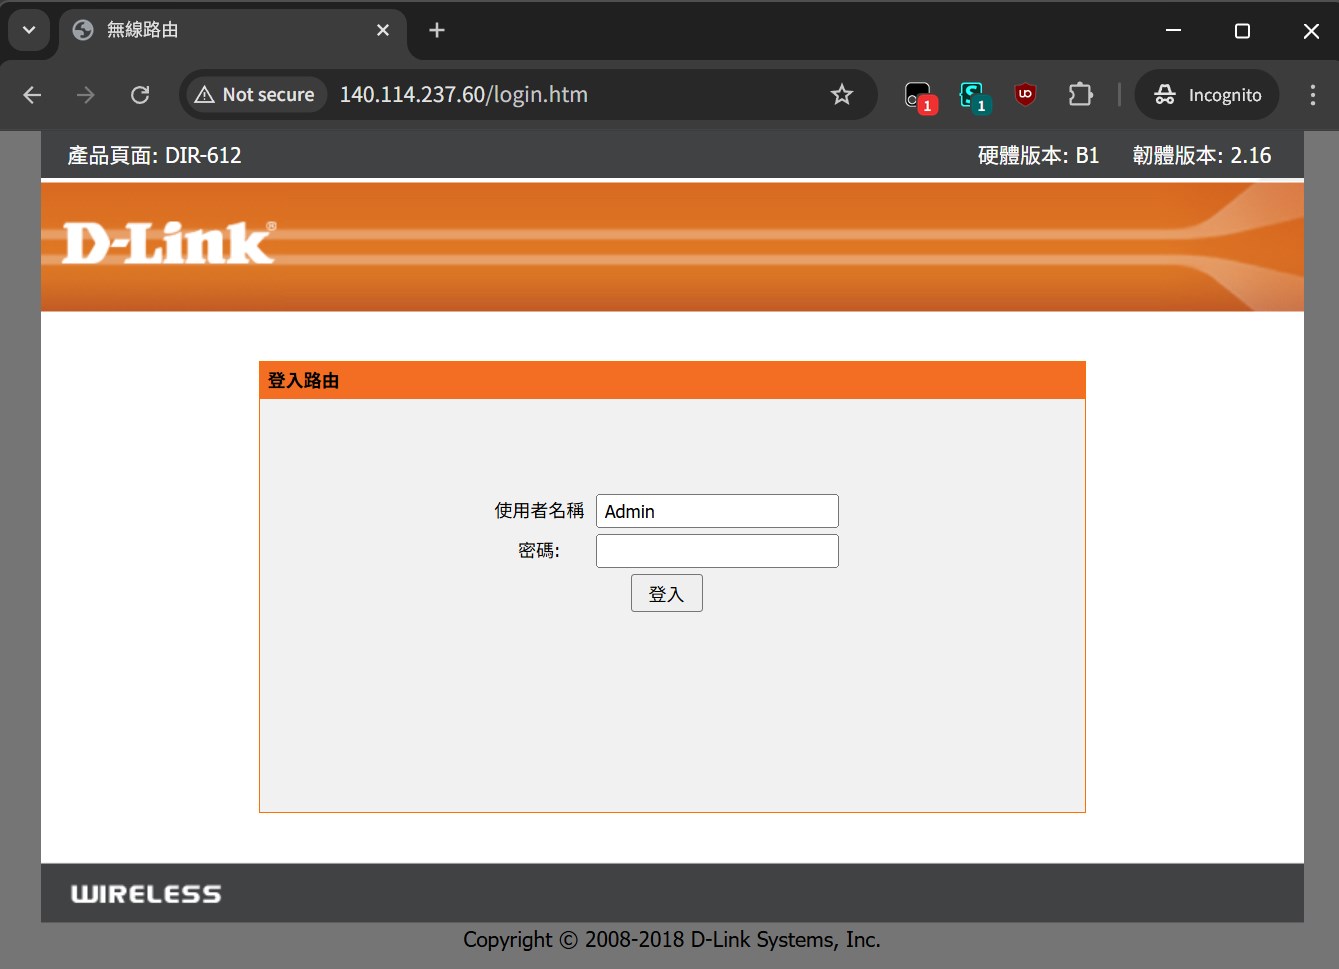Click the forward navigation arrow

click(86, 95)
